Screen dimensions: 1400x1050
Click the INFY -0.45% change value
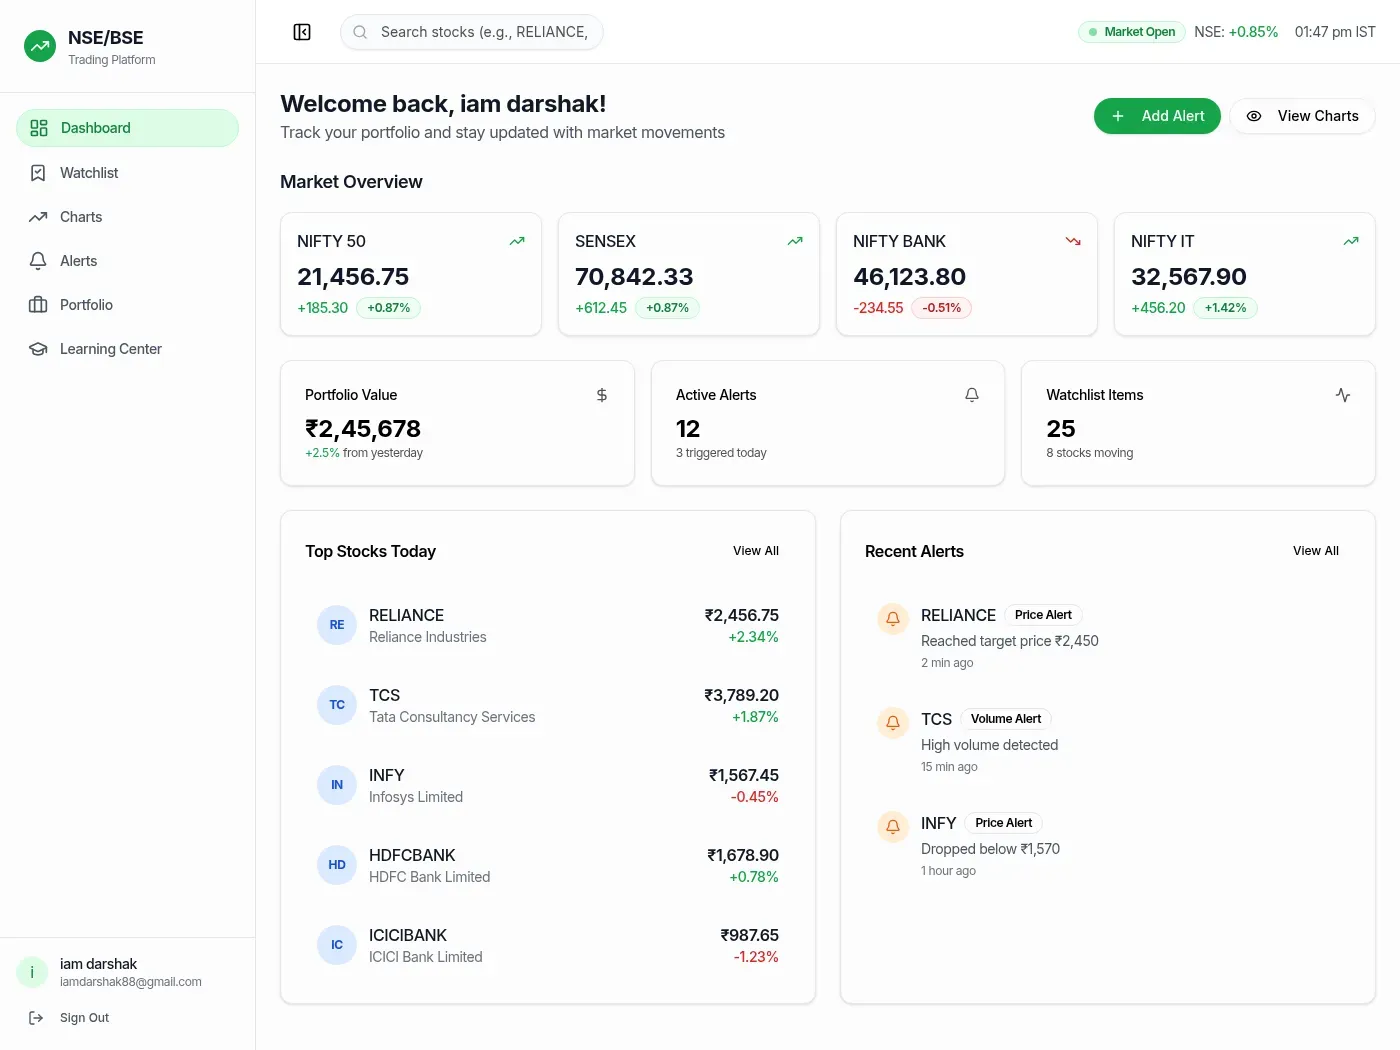(755, 797)
